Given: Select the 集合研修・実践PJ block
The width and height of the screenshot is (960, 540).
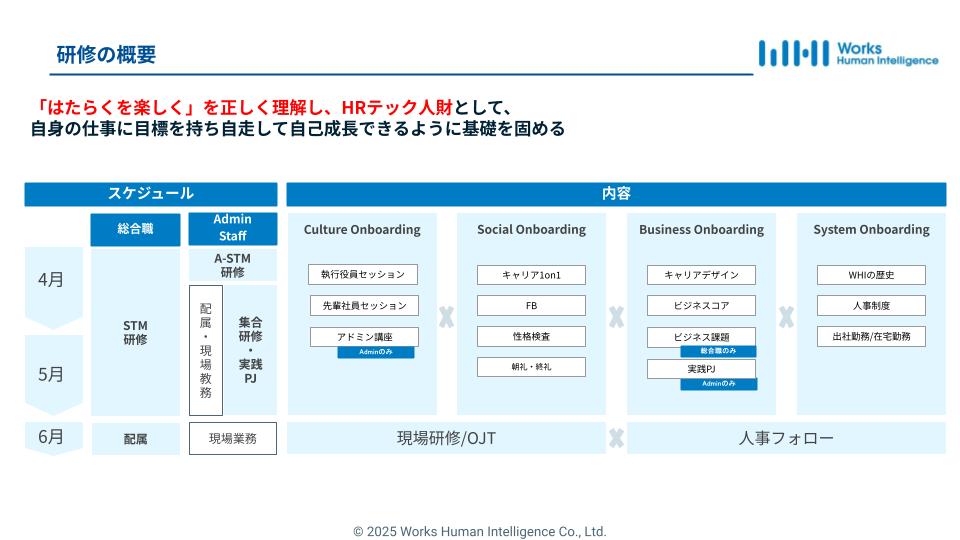Looking at the screenshot, I should click(250, 350).
